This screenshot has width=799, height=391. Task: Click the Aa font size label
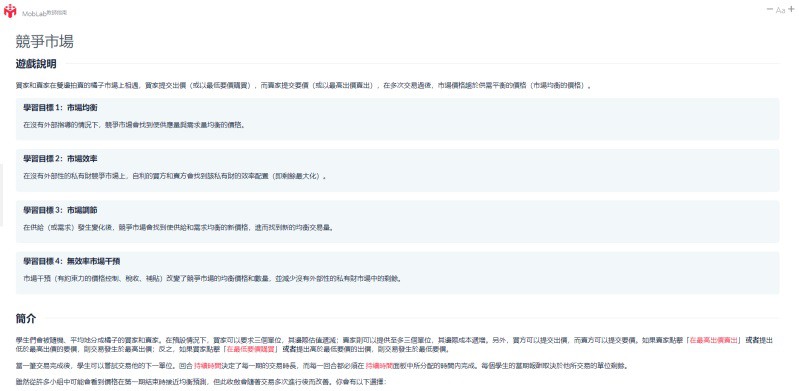point(780,10)
